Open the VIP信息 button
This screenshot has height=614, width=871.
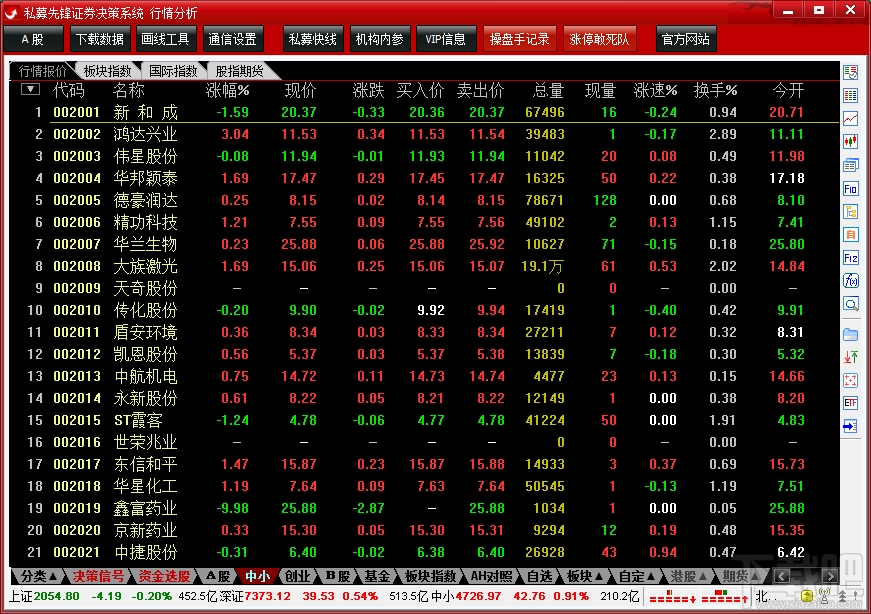point(445,39)
